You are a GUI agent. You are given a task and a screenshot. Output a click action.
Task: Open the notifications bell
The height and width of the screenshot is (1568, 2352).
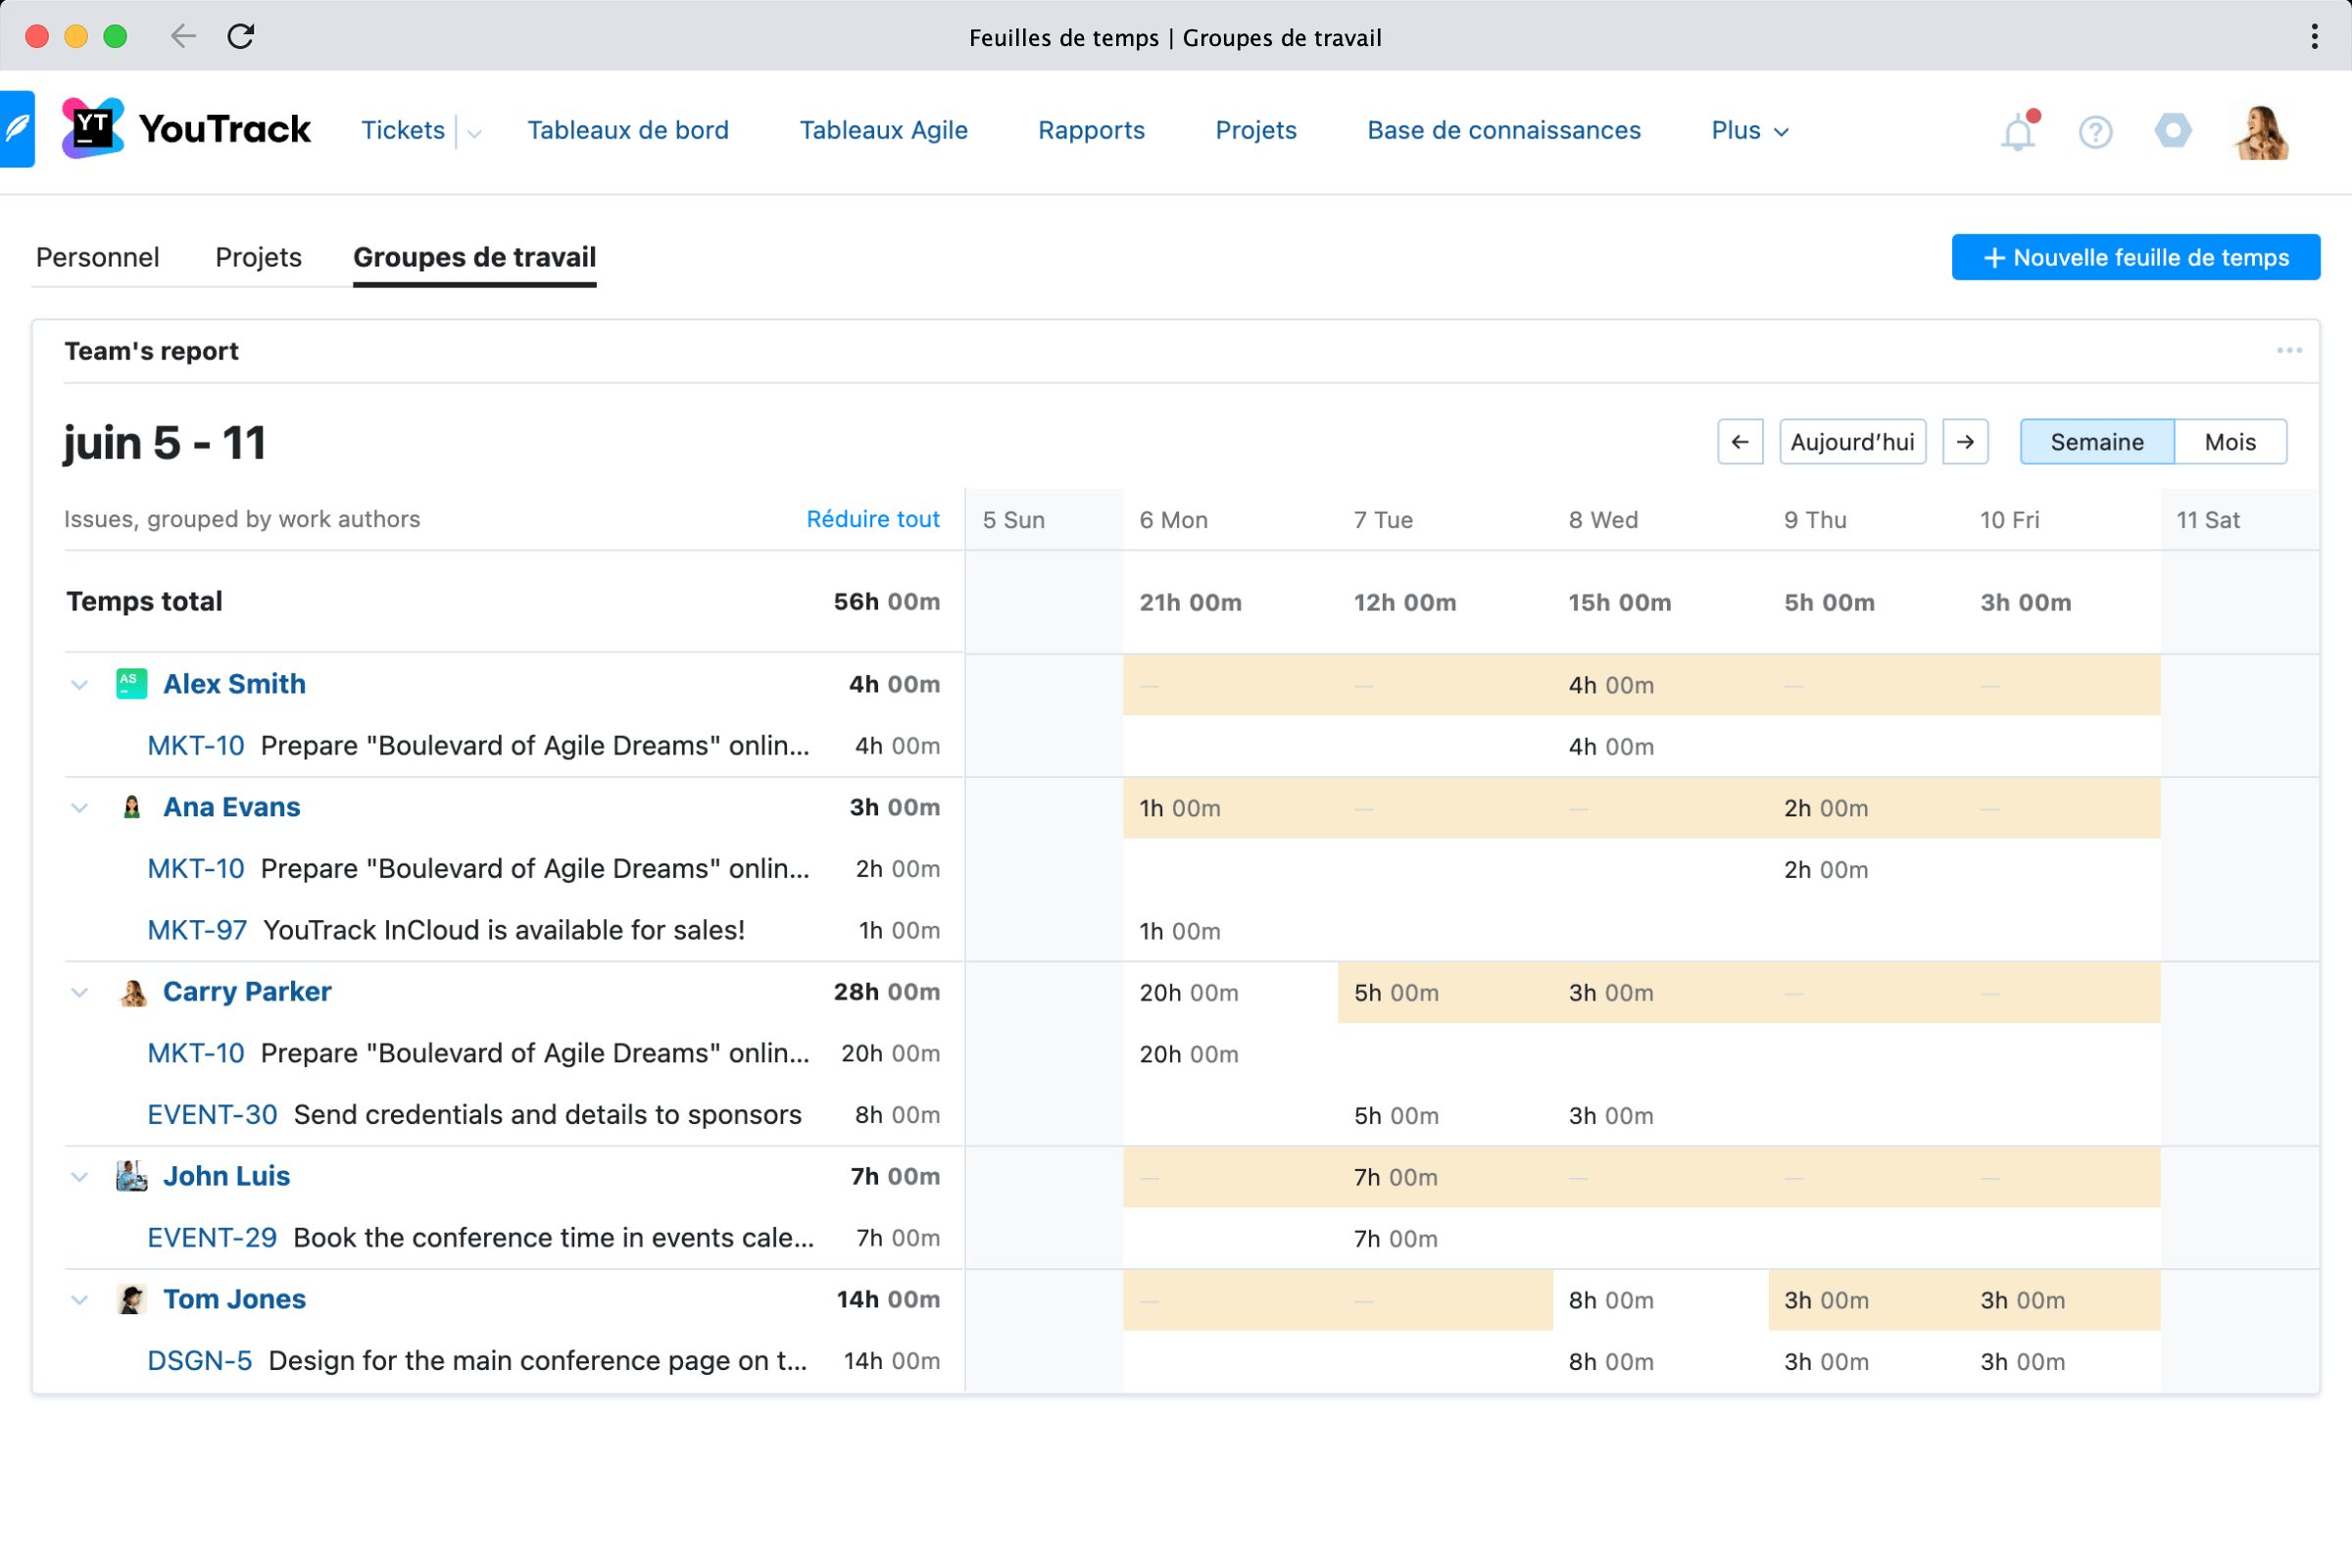2017,132
